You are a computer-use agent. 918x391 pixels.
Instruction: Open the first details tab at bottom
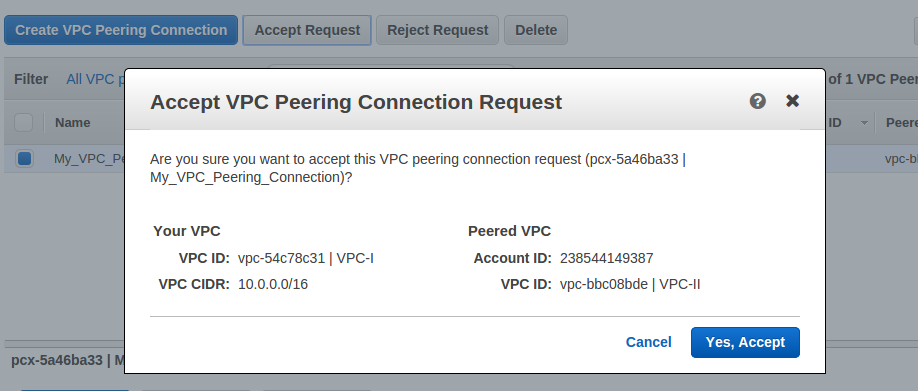[74, 390]
